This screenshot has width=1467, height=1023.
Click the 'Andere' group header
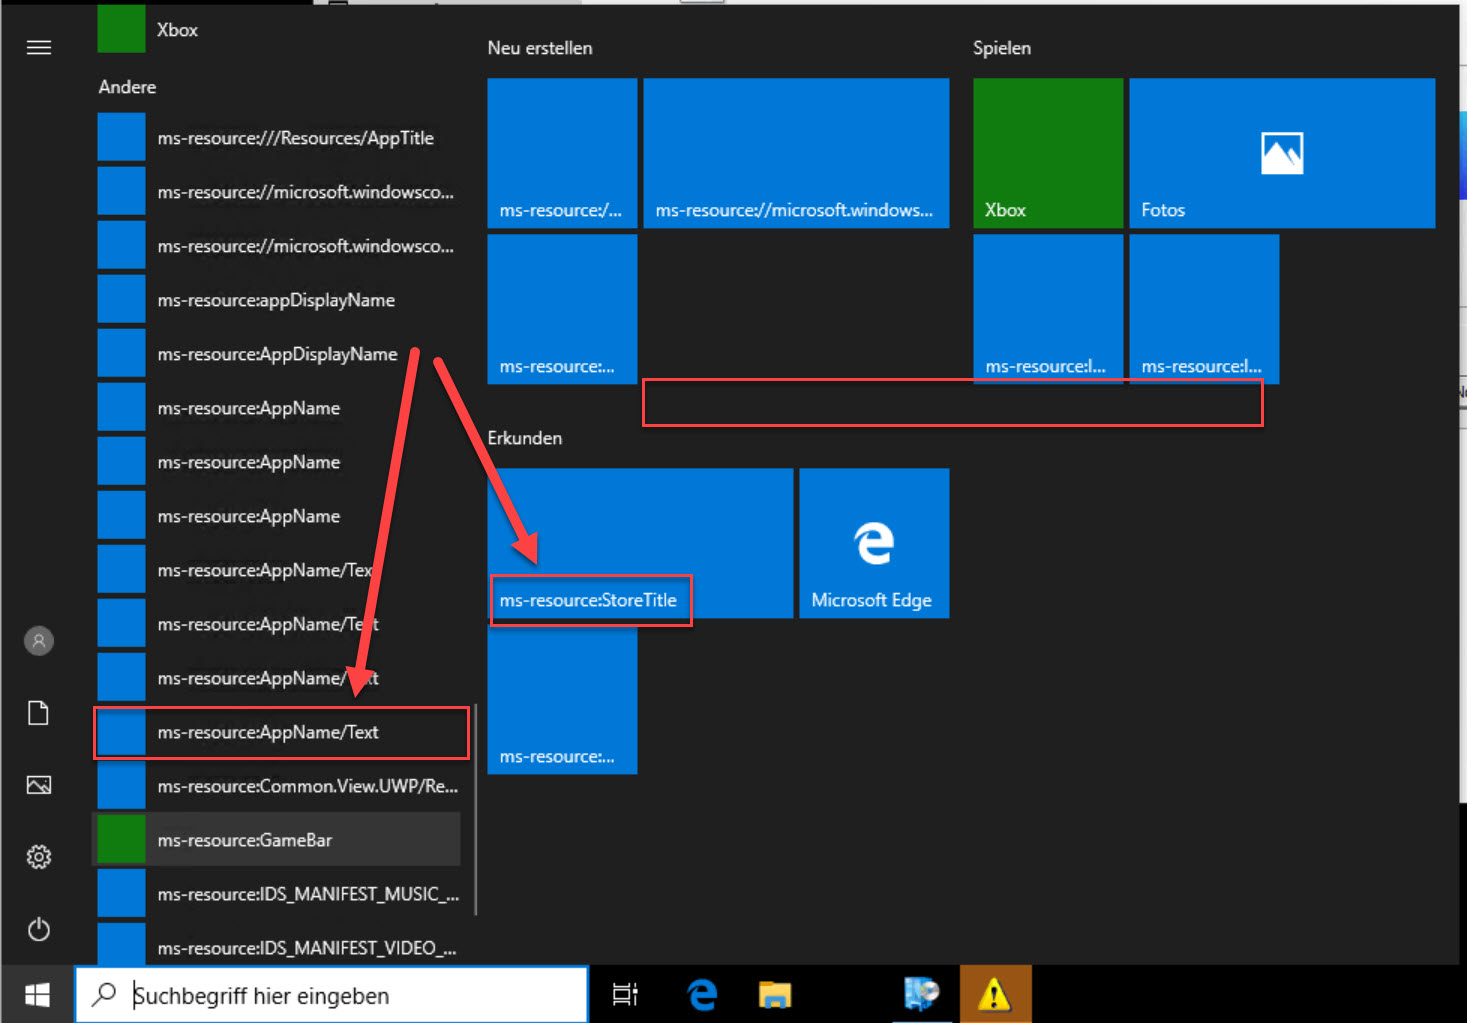tap(127, 87)
